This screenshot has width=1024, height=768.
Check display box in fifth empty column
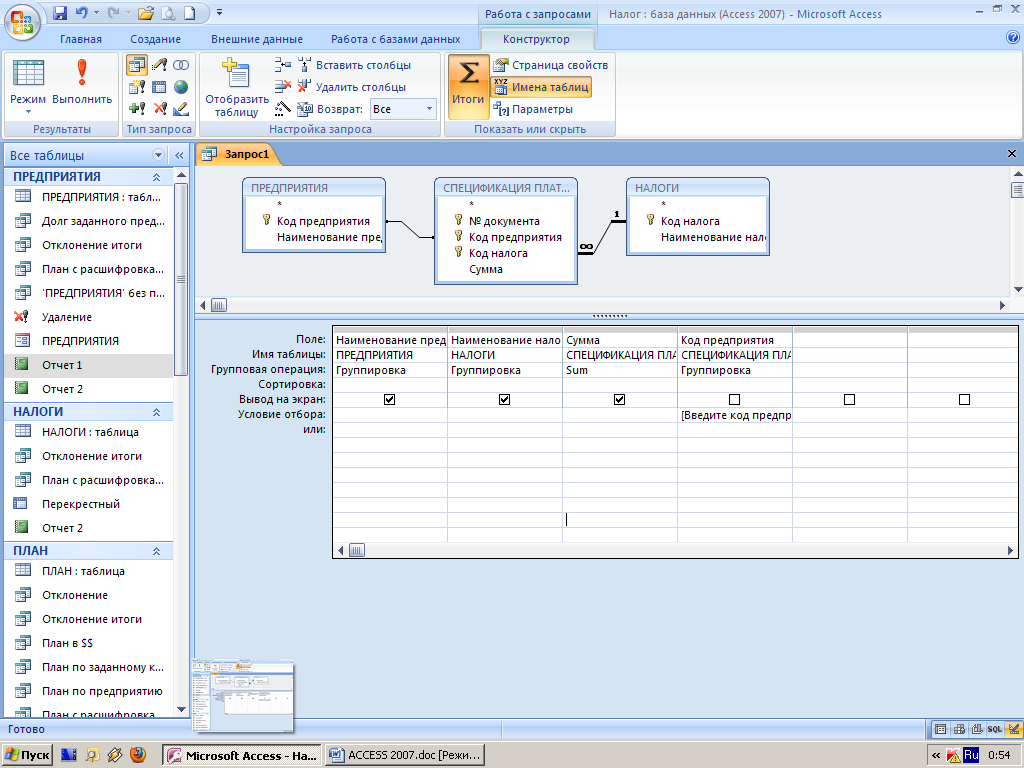850,399
